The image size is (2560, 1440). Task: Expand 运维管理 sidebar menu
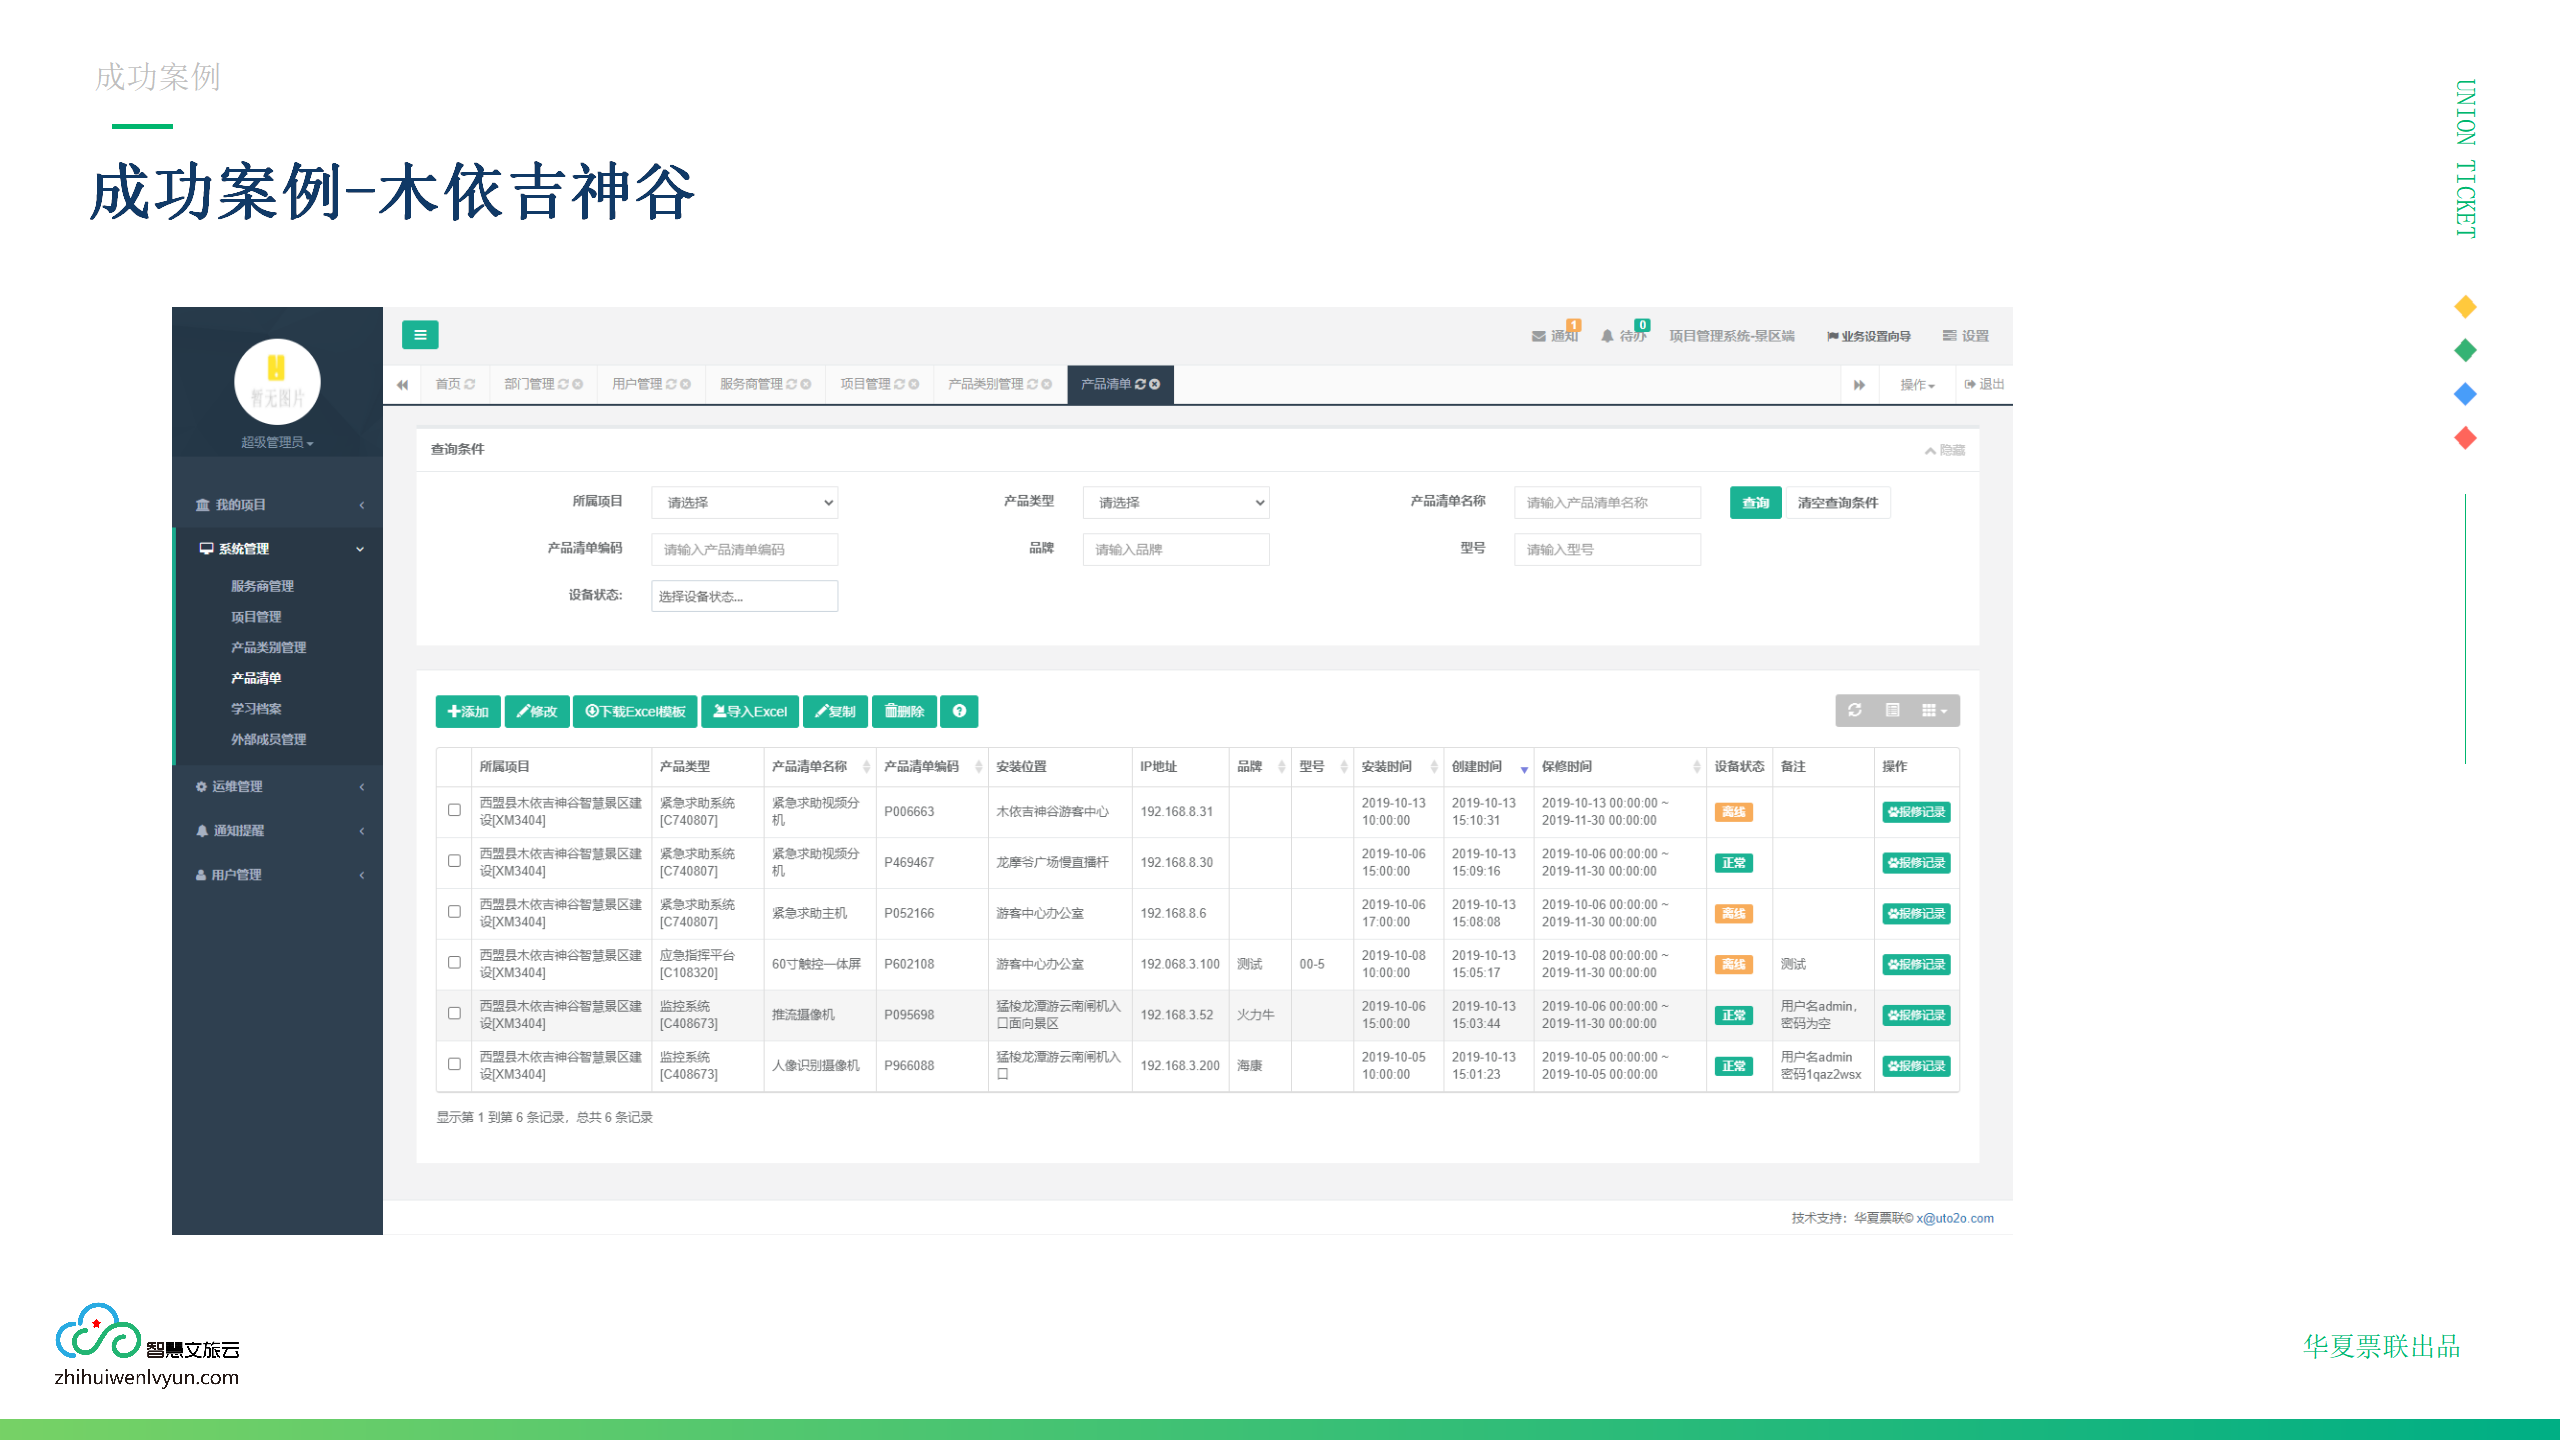(x=279, y=787)
